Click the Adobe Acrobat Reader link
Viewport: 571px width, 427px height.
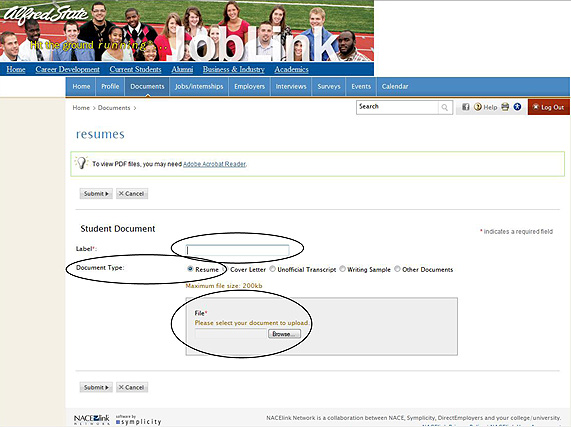click(x=214, y=164)
